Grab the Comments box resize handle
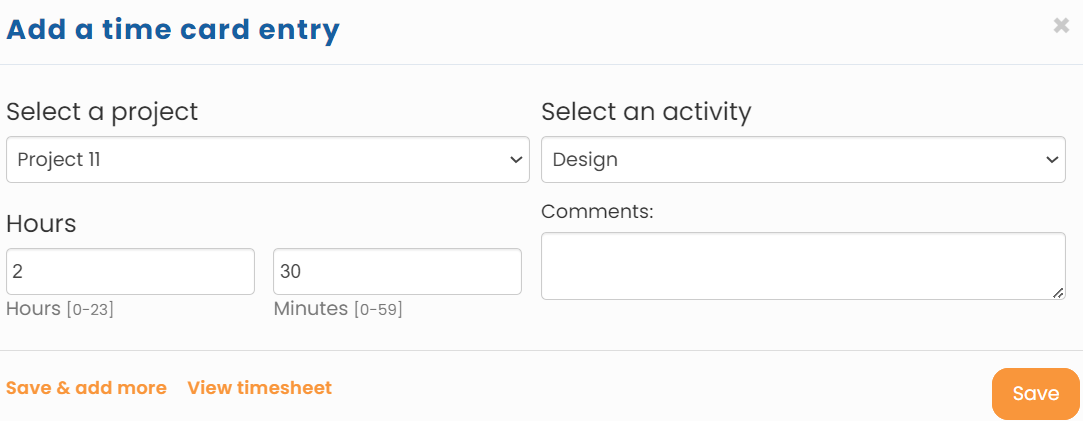This screenshot has height=421, width=1083. 1058,292
